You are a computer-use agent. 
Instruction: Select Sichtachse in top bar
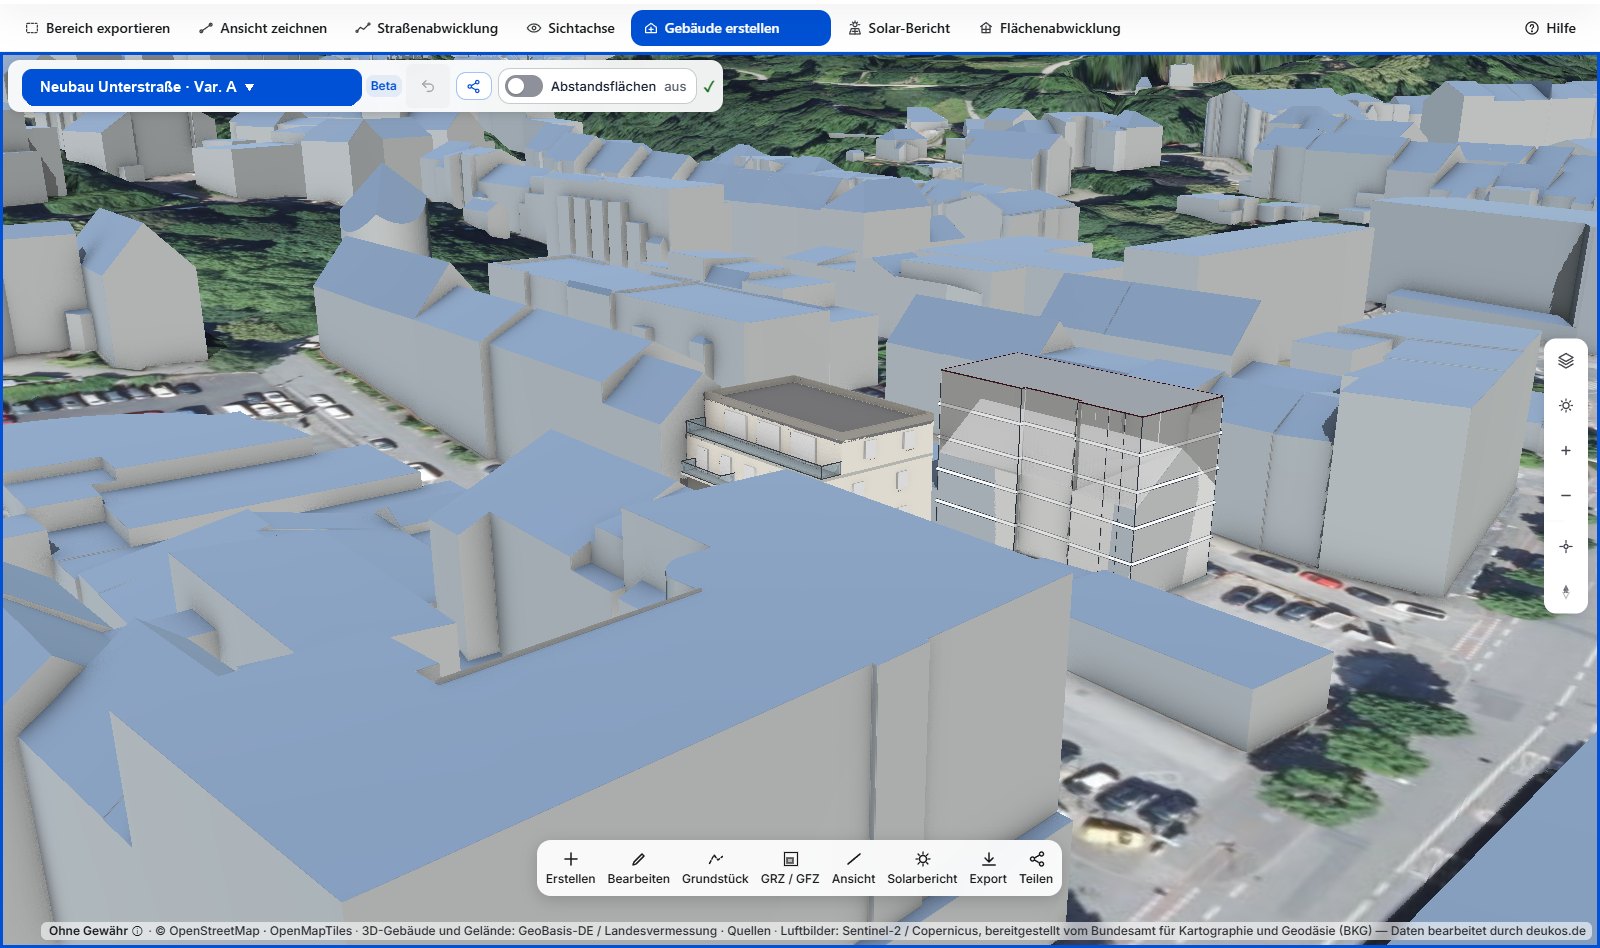[571, 28]
